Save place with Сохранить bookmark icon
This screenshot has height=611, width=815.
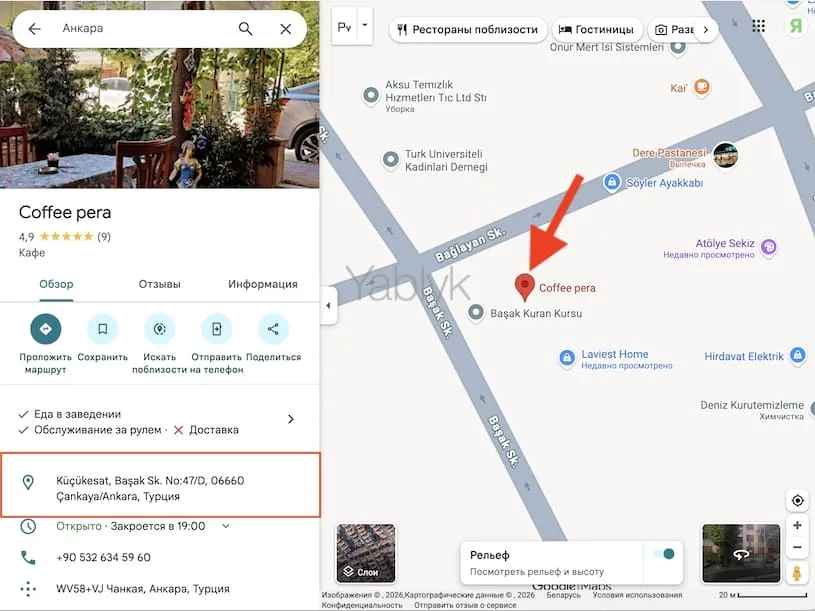coord(102,329)
